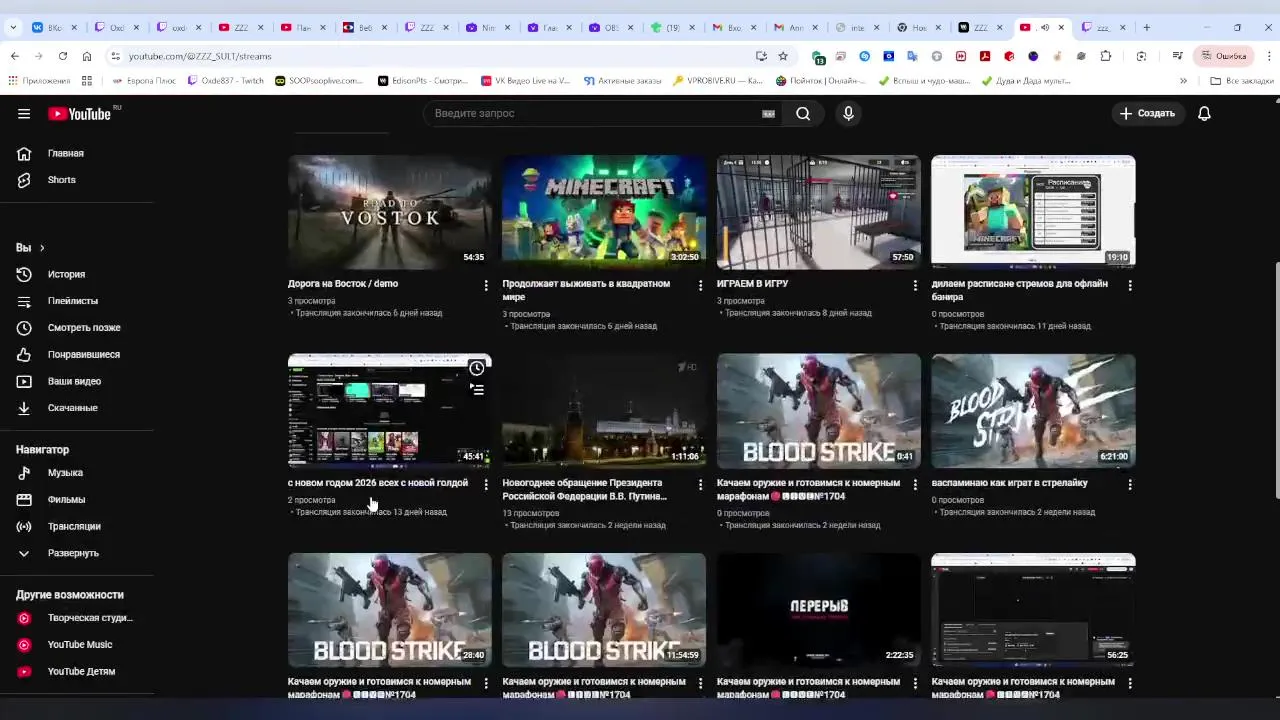The width and height of the screenshot is (1280, 720).
Task: Open options menu for с новом годом 2026 video
Action: click(486, 485)
